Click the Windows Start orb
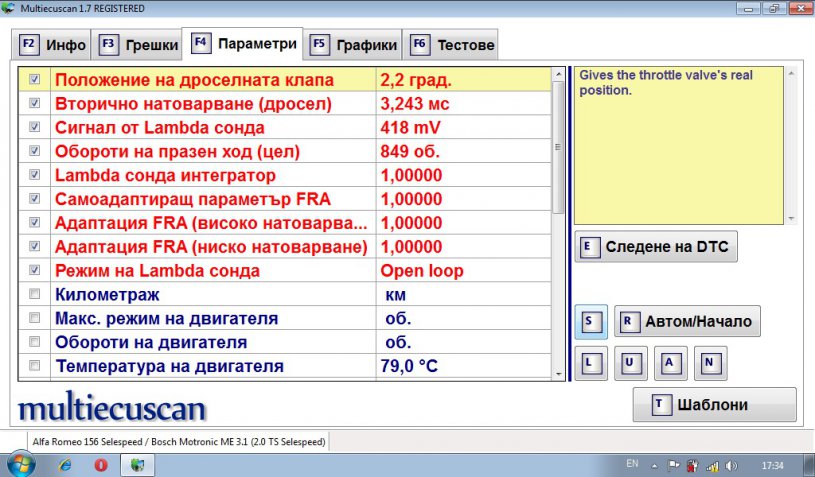Image resolution: width=815 pixels, height=477 pixels. pyautogui.click(x=21, y=464)
